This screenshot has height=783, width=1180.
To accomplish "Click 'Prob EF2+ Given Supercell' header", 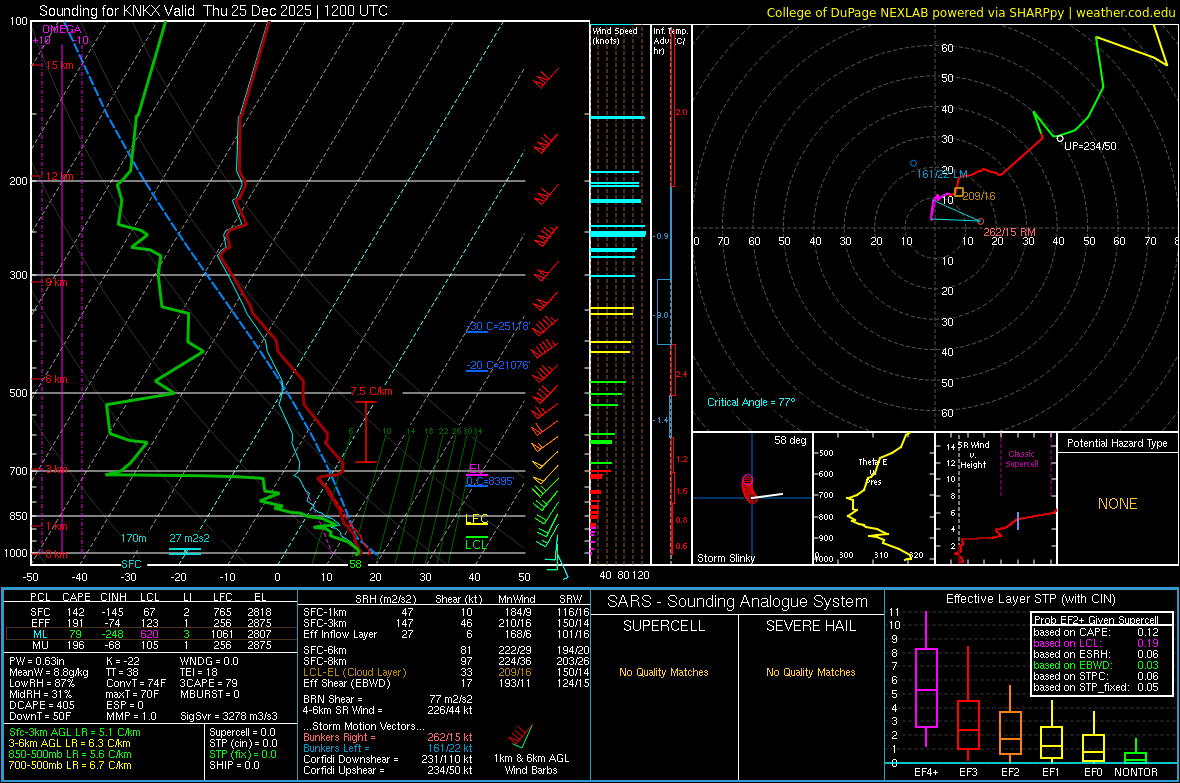I will (x=1096, y=620).
